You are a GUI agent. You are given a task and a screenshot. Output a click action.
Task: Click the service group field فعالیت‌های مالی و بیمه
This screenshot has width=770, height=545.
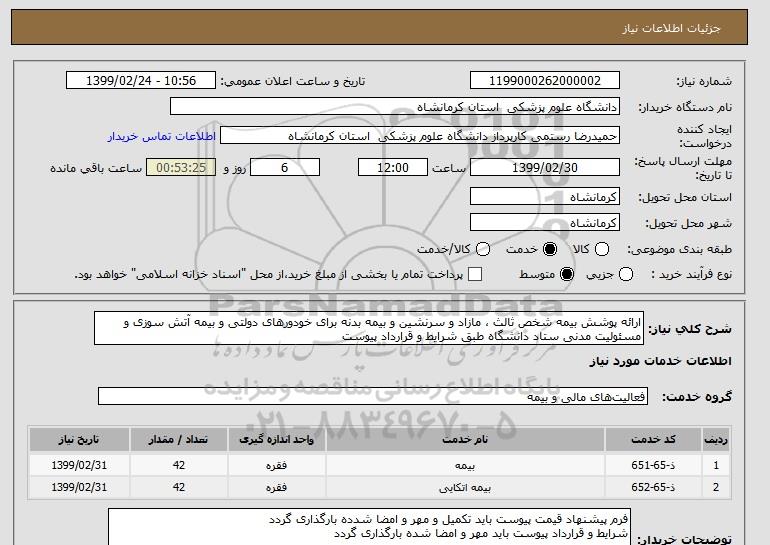373,396
